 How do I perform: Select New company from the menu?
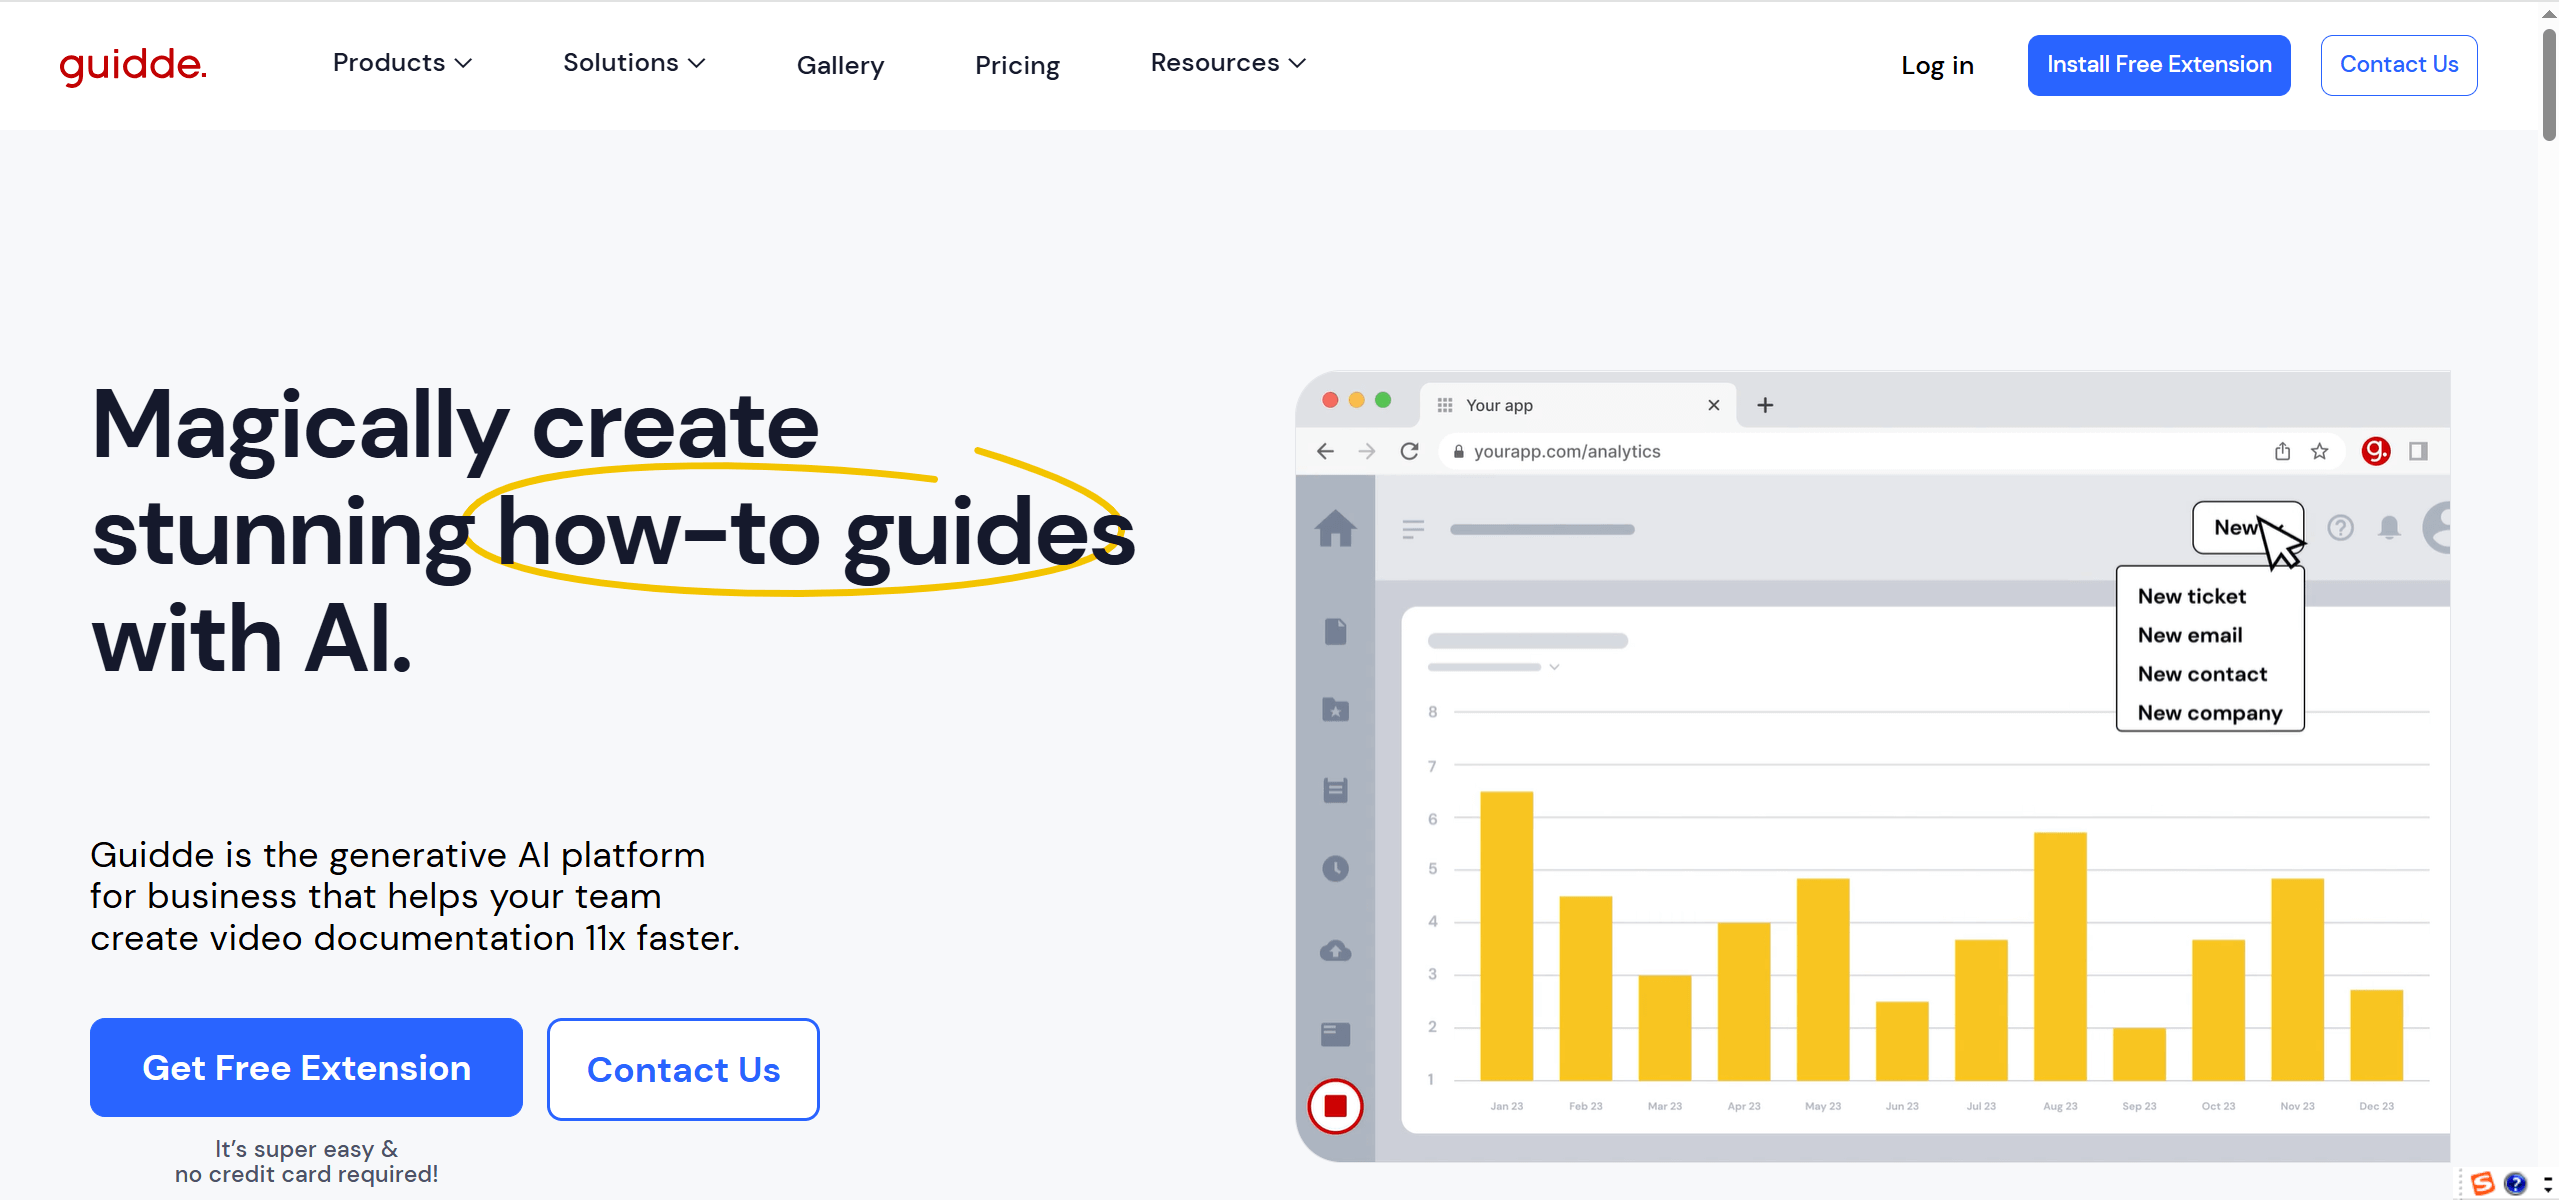tap(2209, 713)
